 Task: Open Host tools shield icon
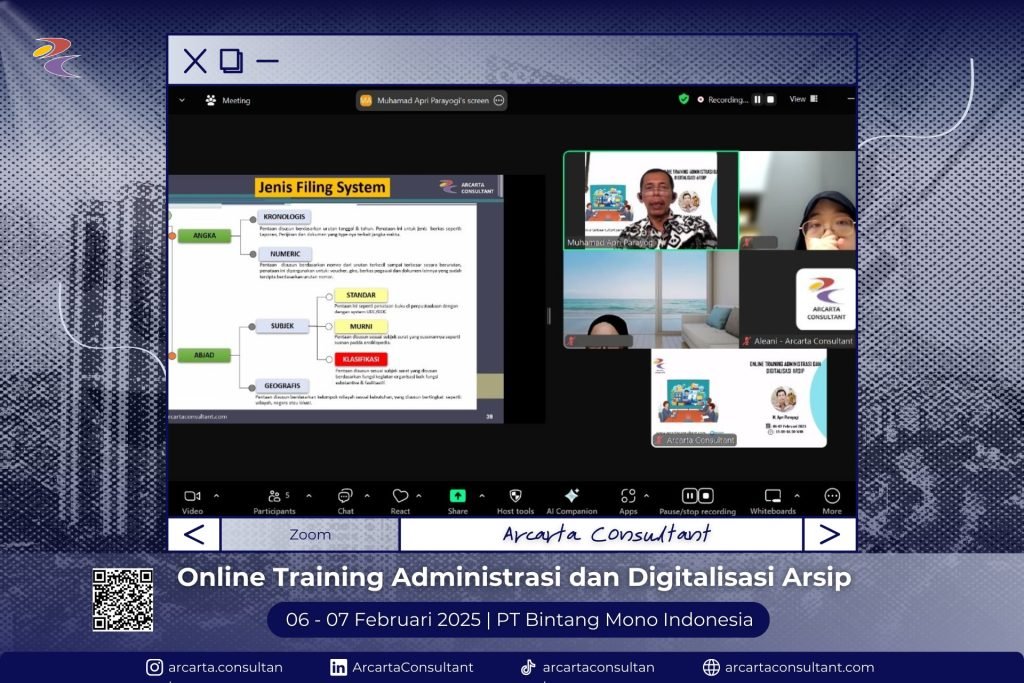coord(516,496)
